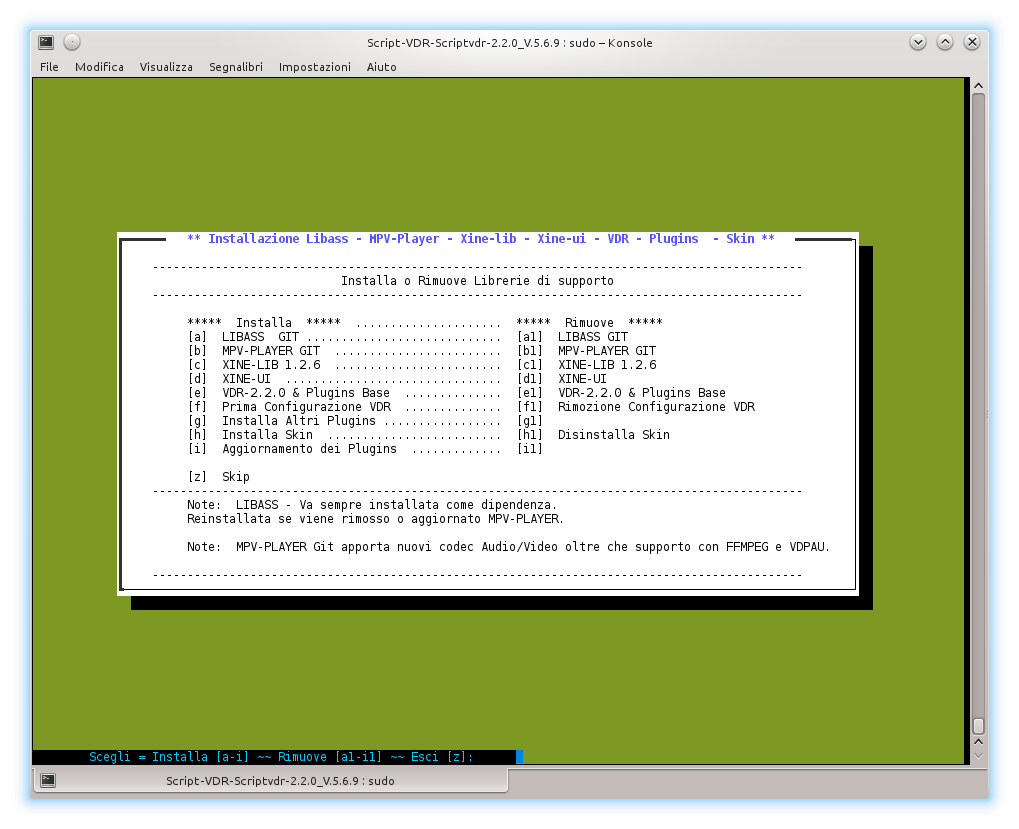Image resolution: width=1019 pixels, height=829 pixels.
Task: Click the window title 'Script-VDR-Scriptvdr-2.2.0_V.5.6.9 : sudo – Konsole'
Action: coord(510,43)
